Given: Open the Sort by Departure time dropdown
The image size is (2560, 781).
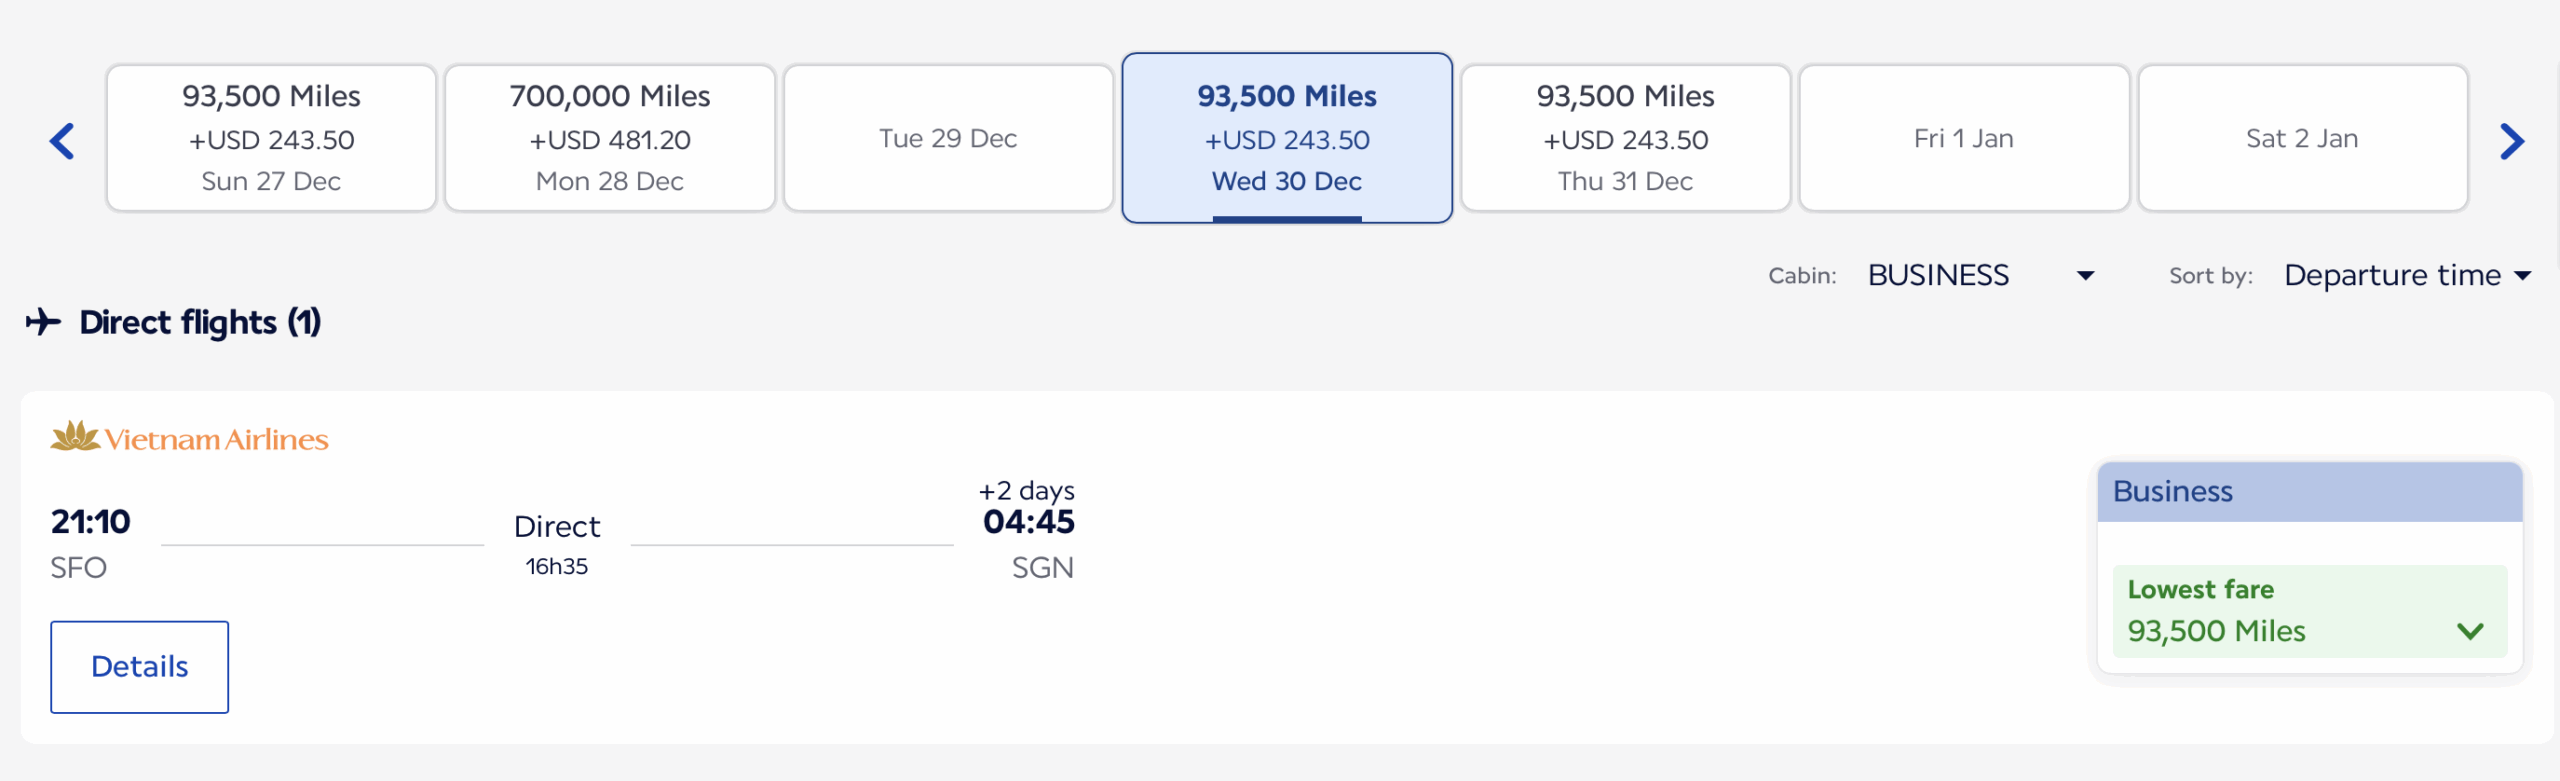Looking at the screenshot, I should 2407,275.
